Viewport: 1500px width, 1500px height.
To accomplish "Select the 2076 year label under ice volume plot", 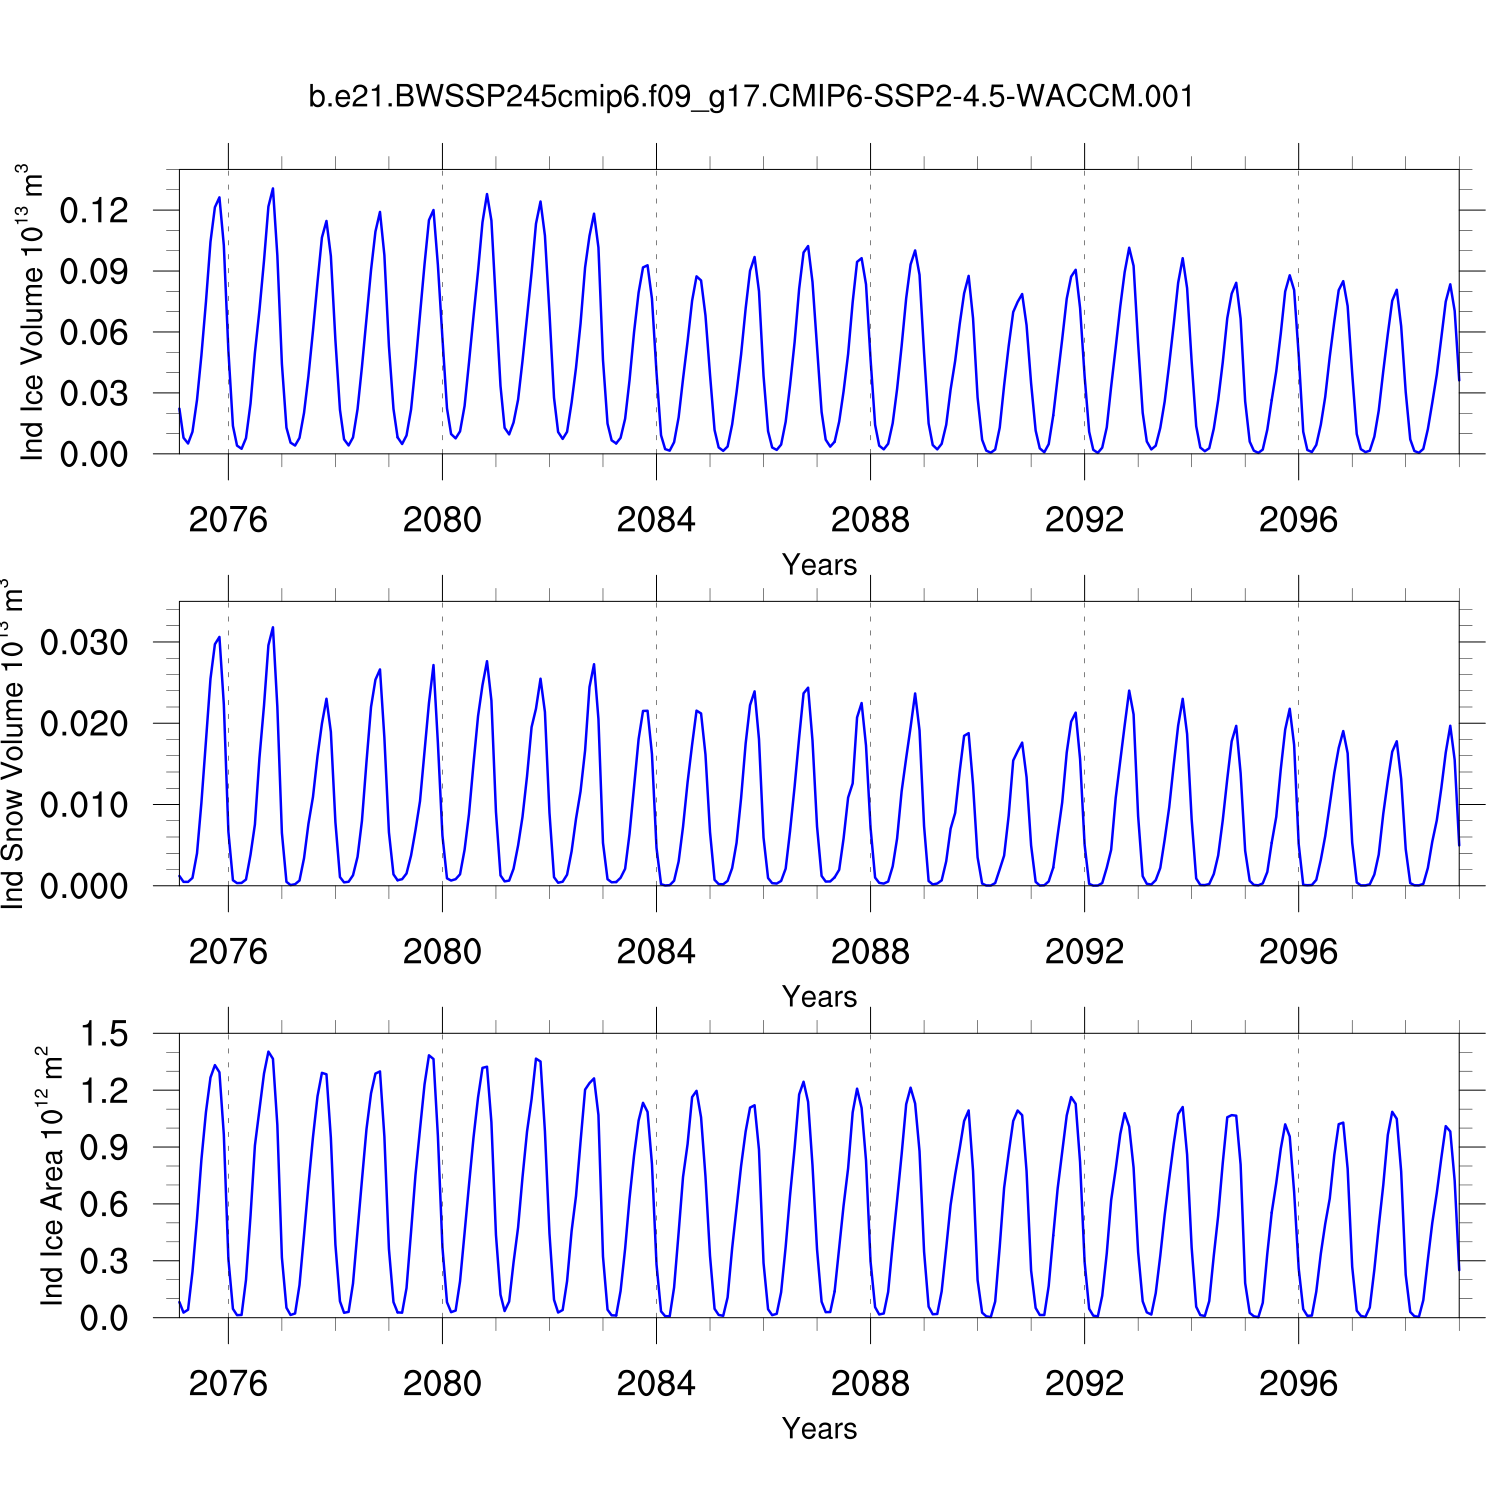I will point(228,520).
